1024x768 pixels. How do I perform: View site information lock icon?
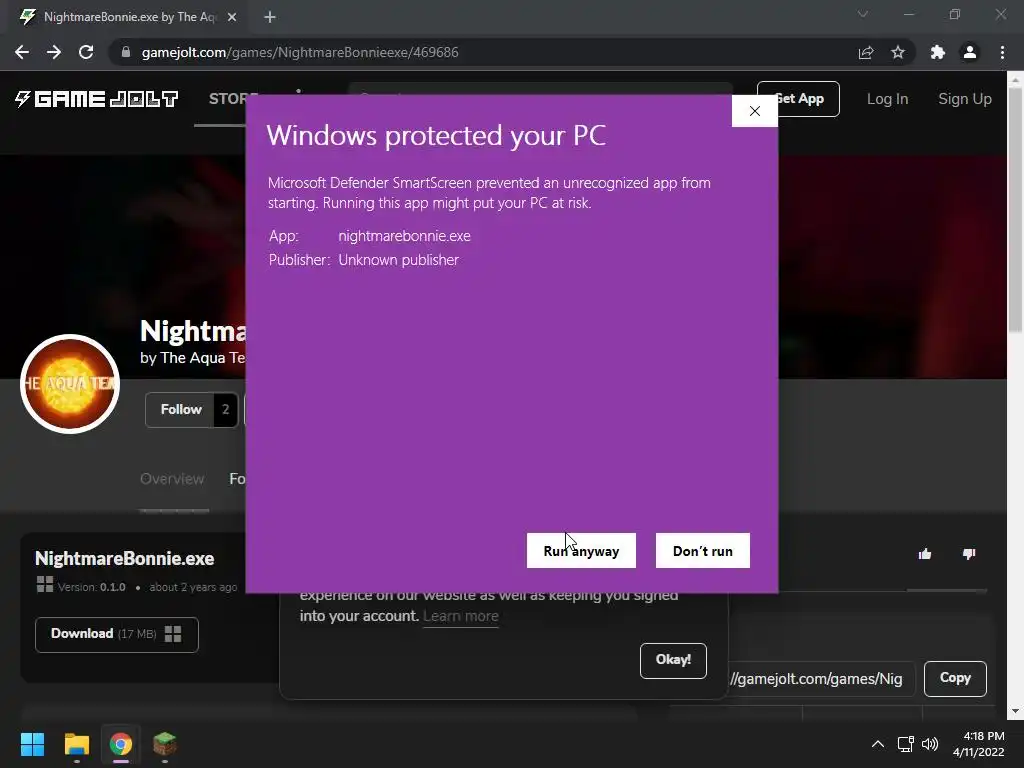126,52
